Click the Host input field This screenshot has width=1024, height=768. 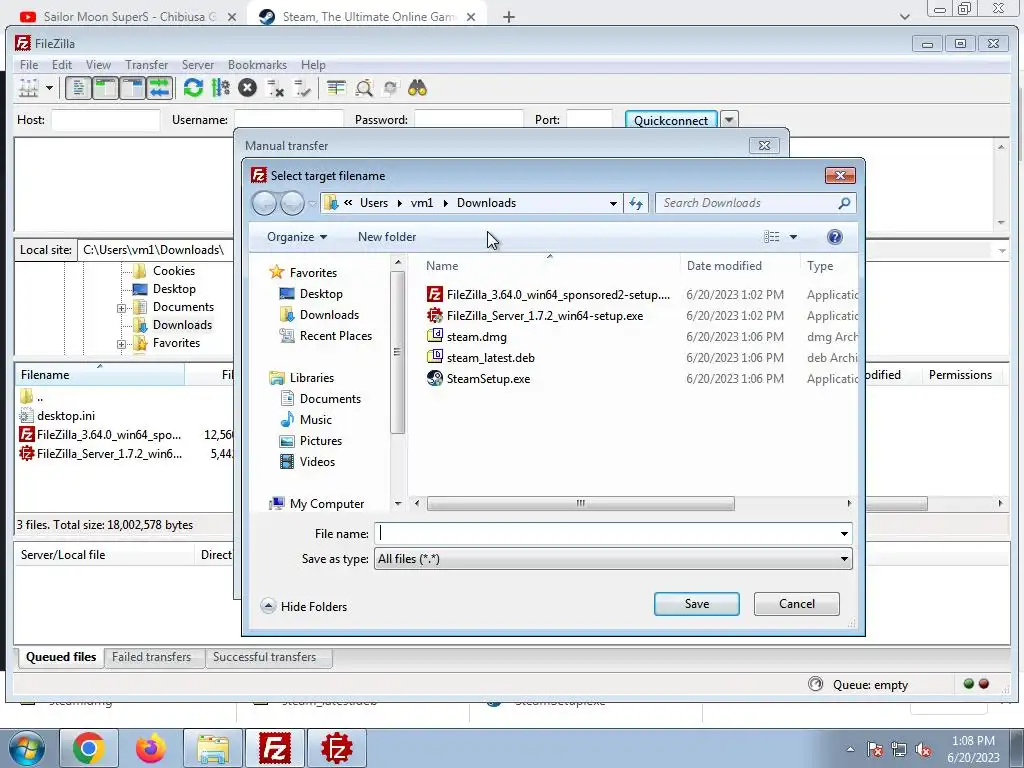106,120
